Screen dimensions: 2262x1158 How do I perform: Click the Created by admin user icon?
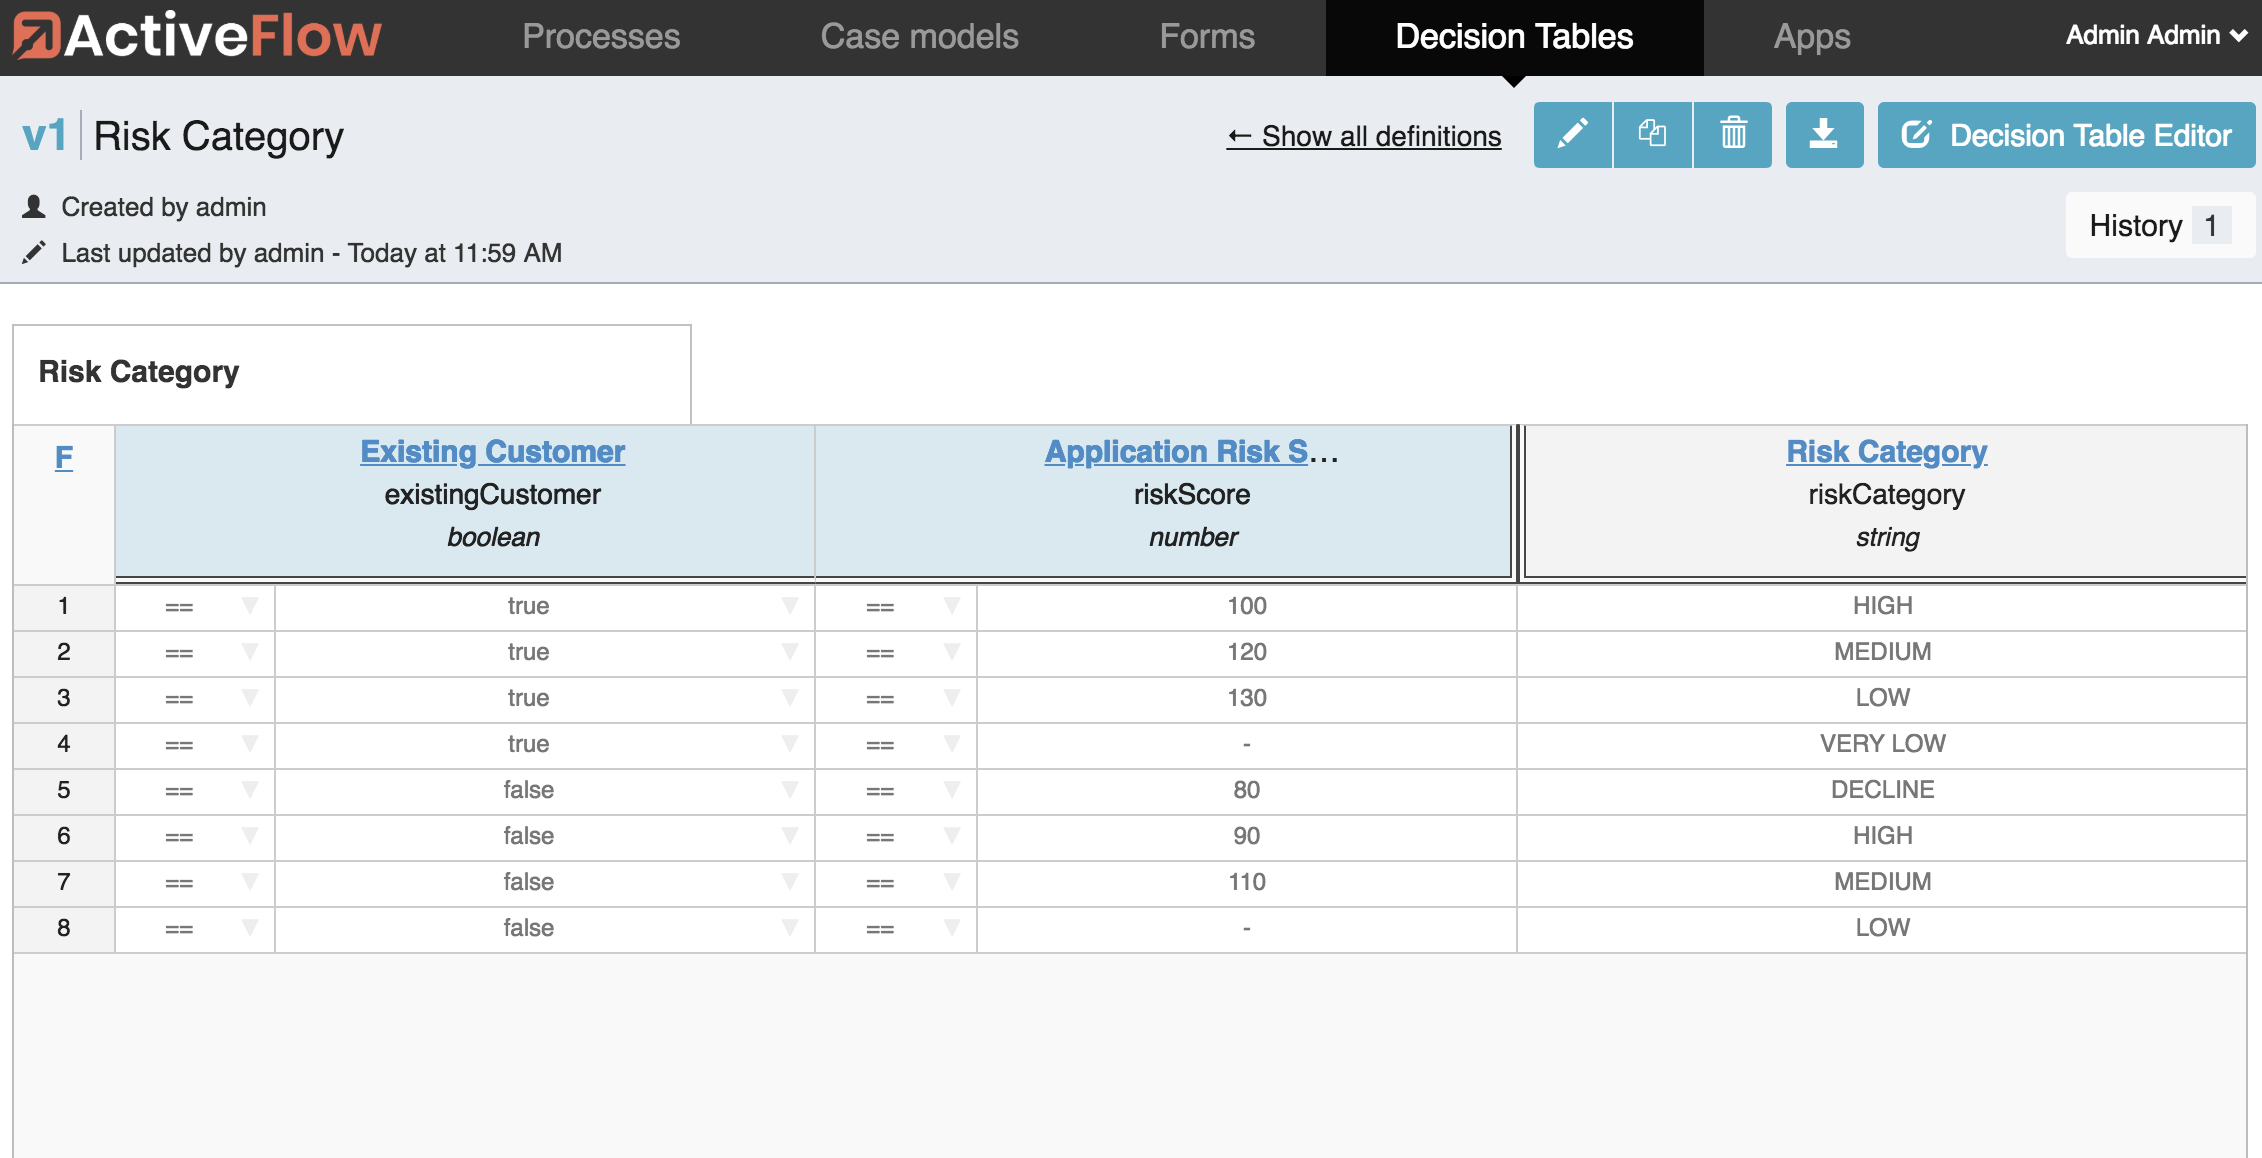coord(34,207)
